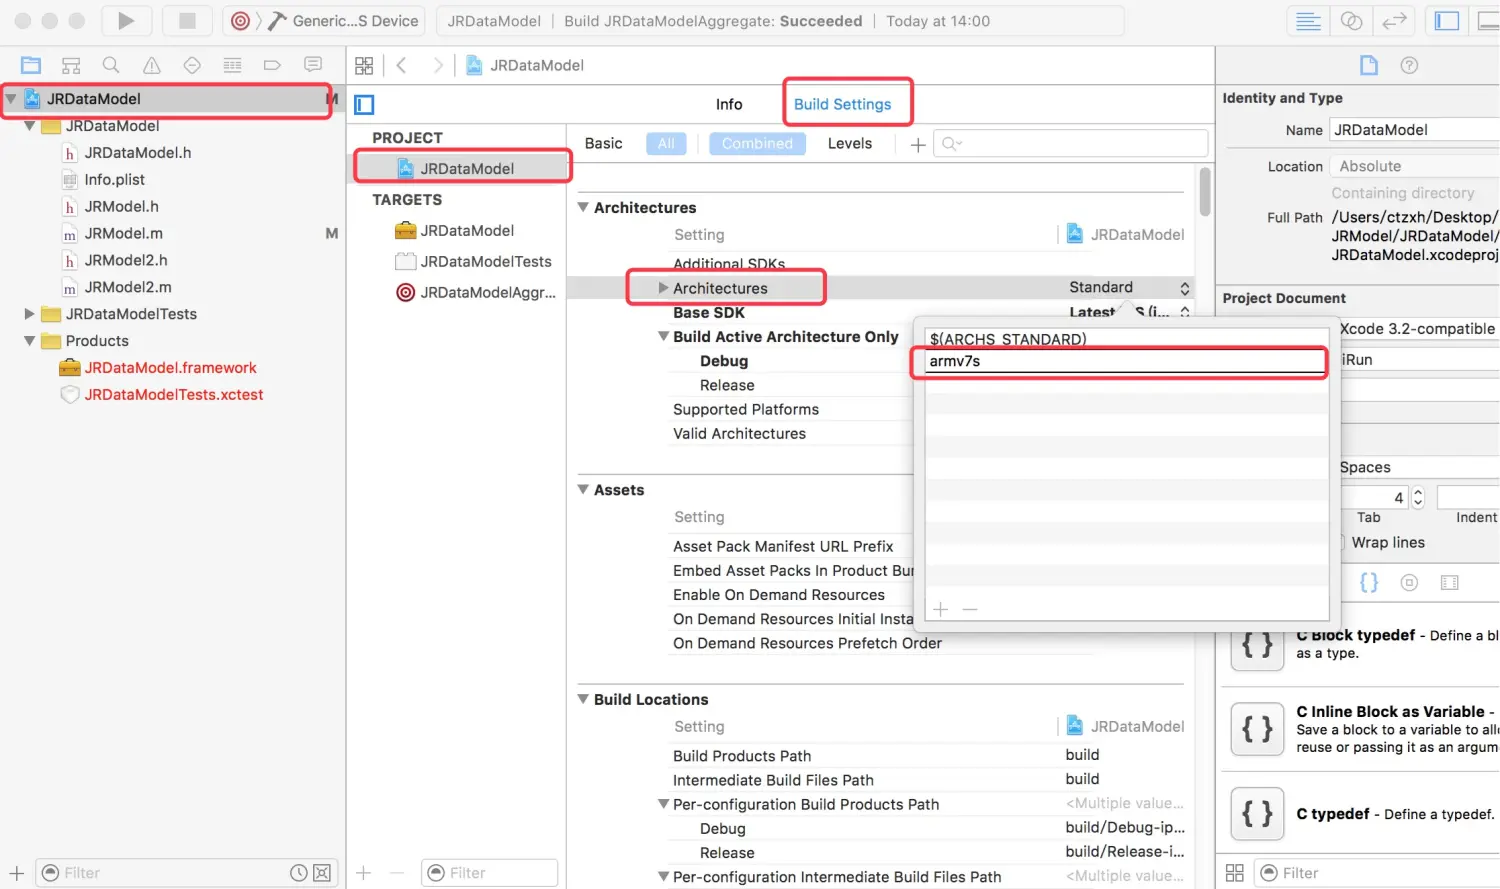Filter recently modified files clock icon
Screen dimensions: 1500x889
298,873
